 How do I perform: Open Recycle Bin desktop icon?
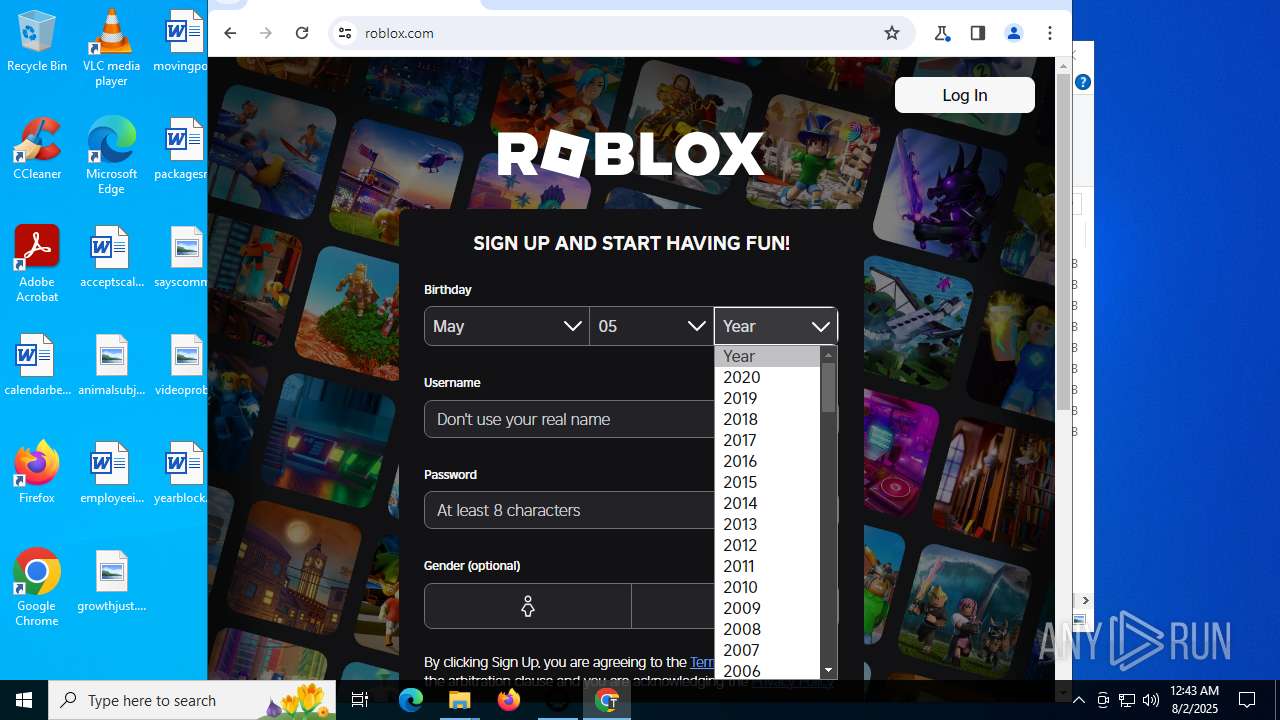click(x=37, y=42)
